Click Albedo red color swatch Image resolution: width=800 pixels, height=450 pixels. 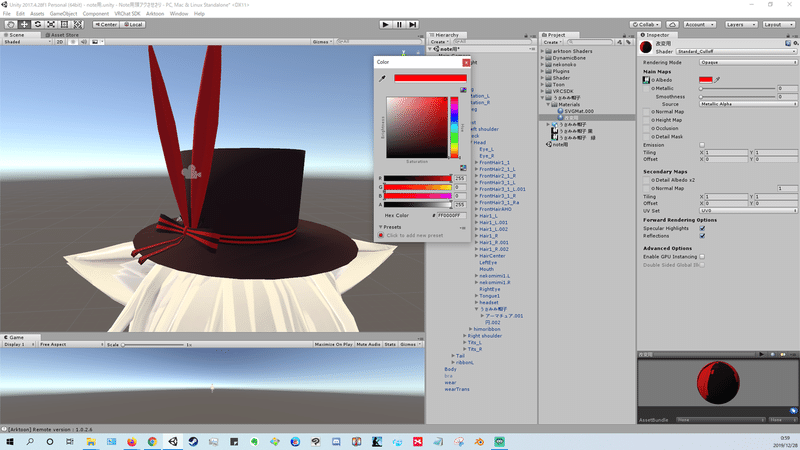tap(706, 80)
